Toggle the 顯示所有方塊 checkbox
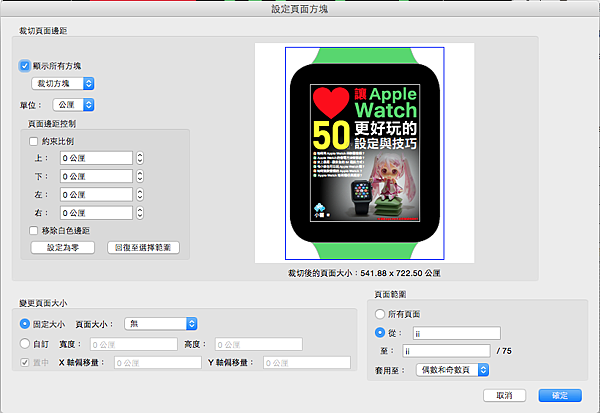Screen dimensions: 600x413 24,66
